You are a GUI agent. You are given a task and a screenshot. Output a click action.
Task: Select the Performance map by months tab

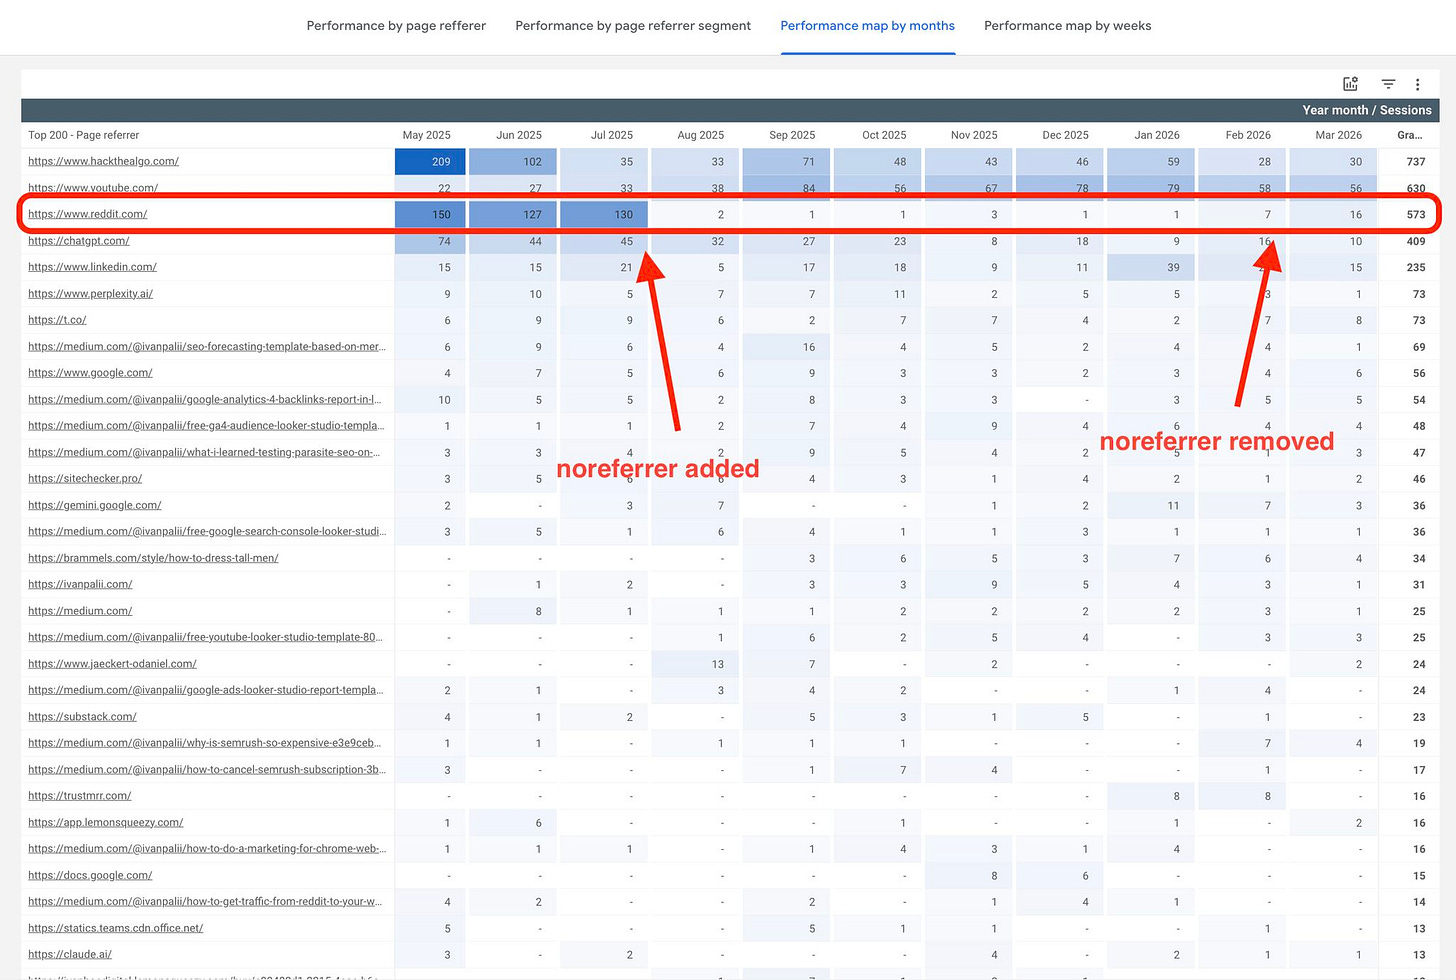point(867,26)
